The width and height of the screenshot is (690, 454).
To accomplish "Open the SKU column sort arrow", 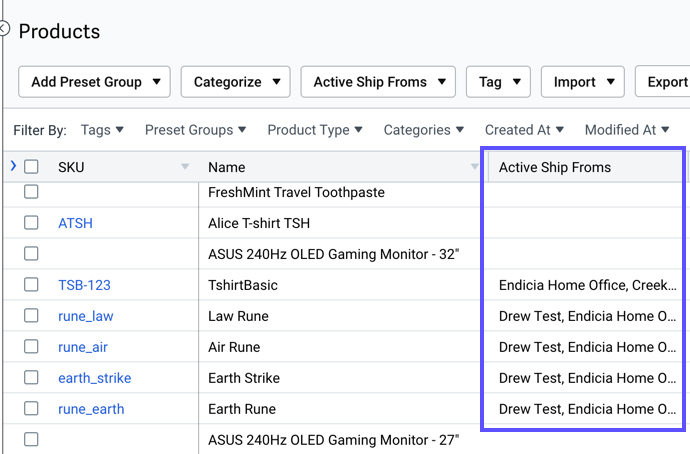I will click(185, 166).
